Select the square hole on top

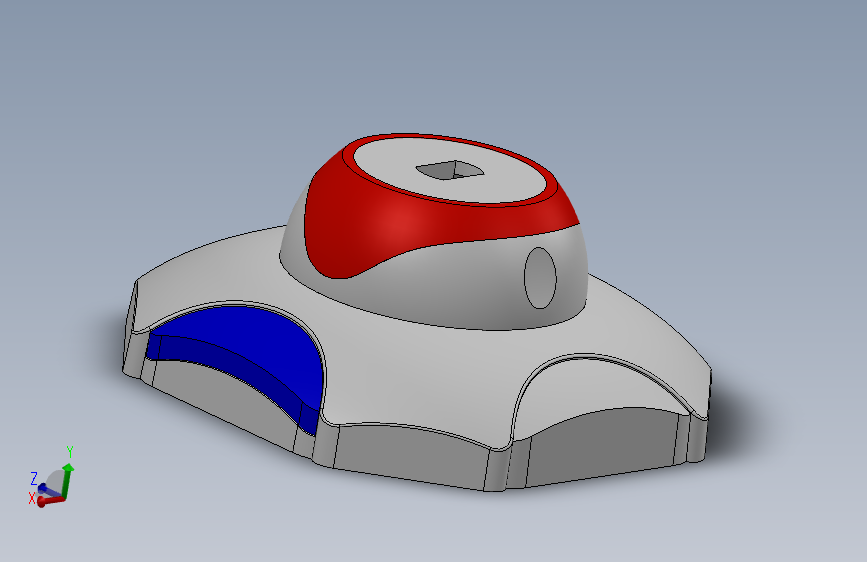[450, 170]
